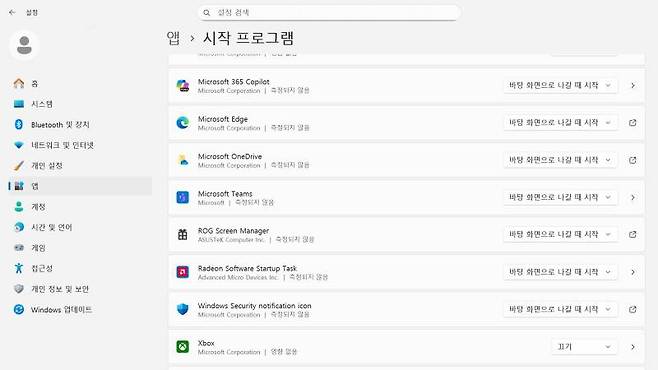658x370 pixels.
Task: Expand Radeon Software Startup Task chevron
Action: pyautogui.click(x=633, y=272)
